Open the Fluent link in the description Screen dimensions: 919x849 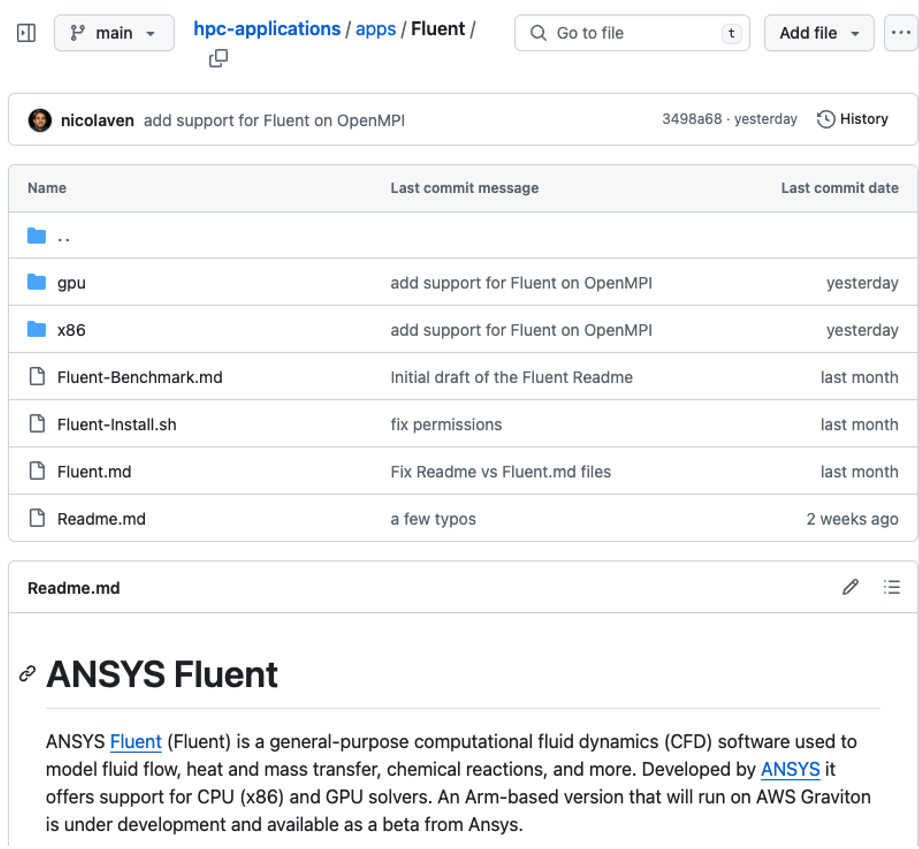(x=135, y=742)
